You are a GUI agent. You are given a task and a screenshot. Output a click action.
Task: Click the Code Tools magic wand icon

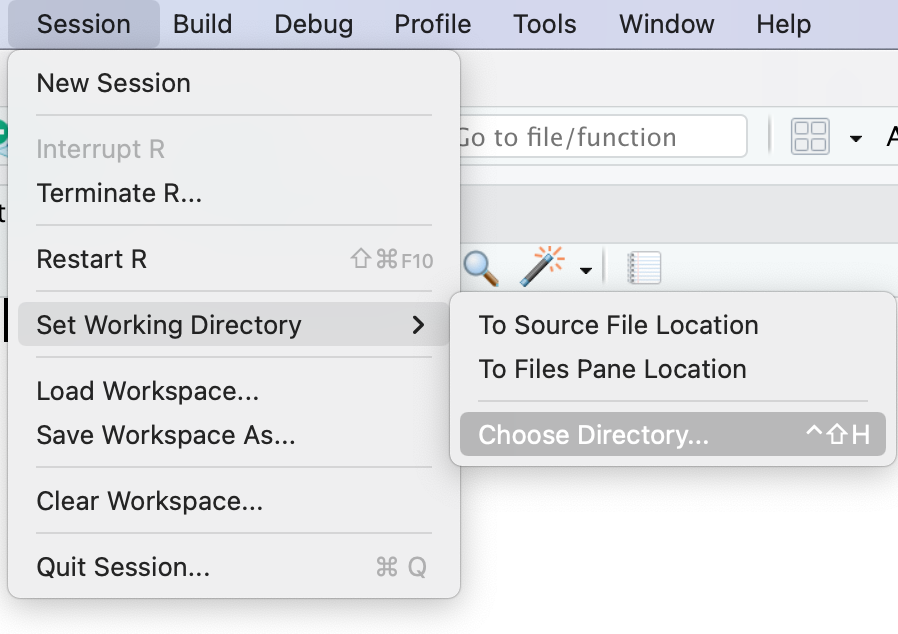click(x=542, y=267)
